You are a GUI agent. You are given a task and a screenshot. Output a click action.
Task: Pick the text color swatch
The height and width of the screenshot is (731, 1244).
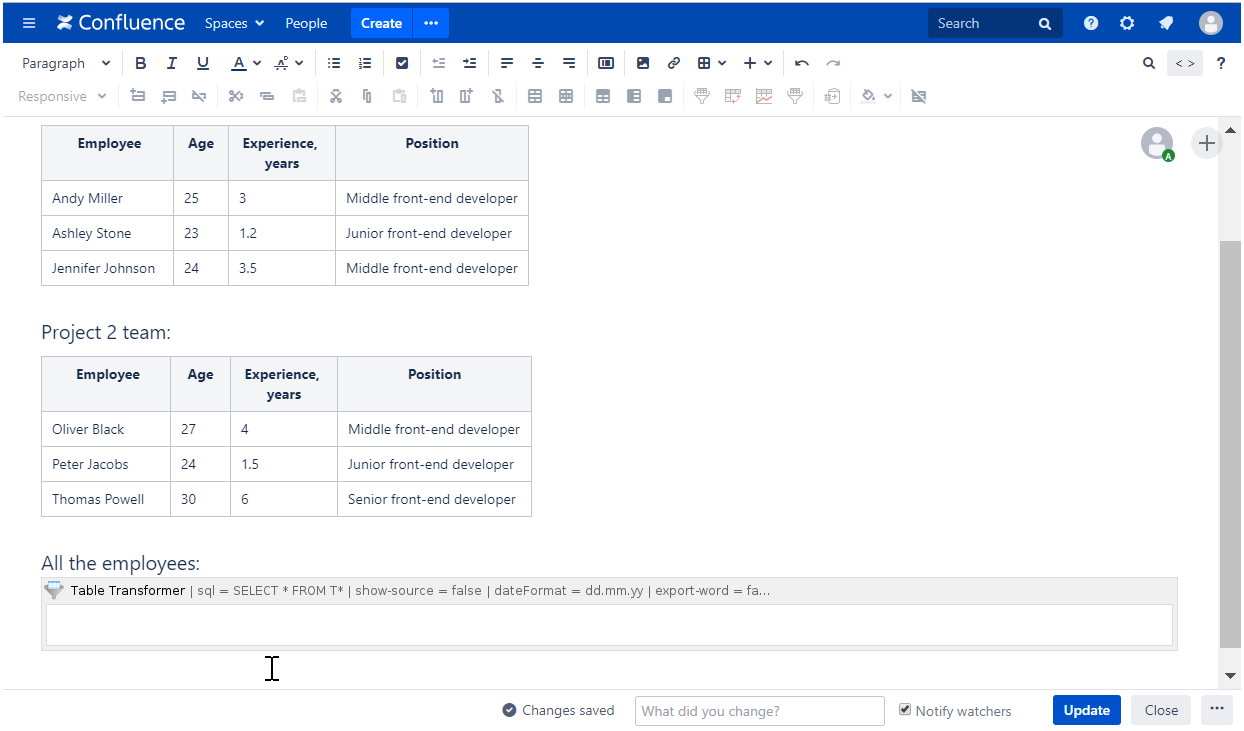coord(238,63)
